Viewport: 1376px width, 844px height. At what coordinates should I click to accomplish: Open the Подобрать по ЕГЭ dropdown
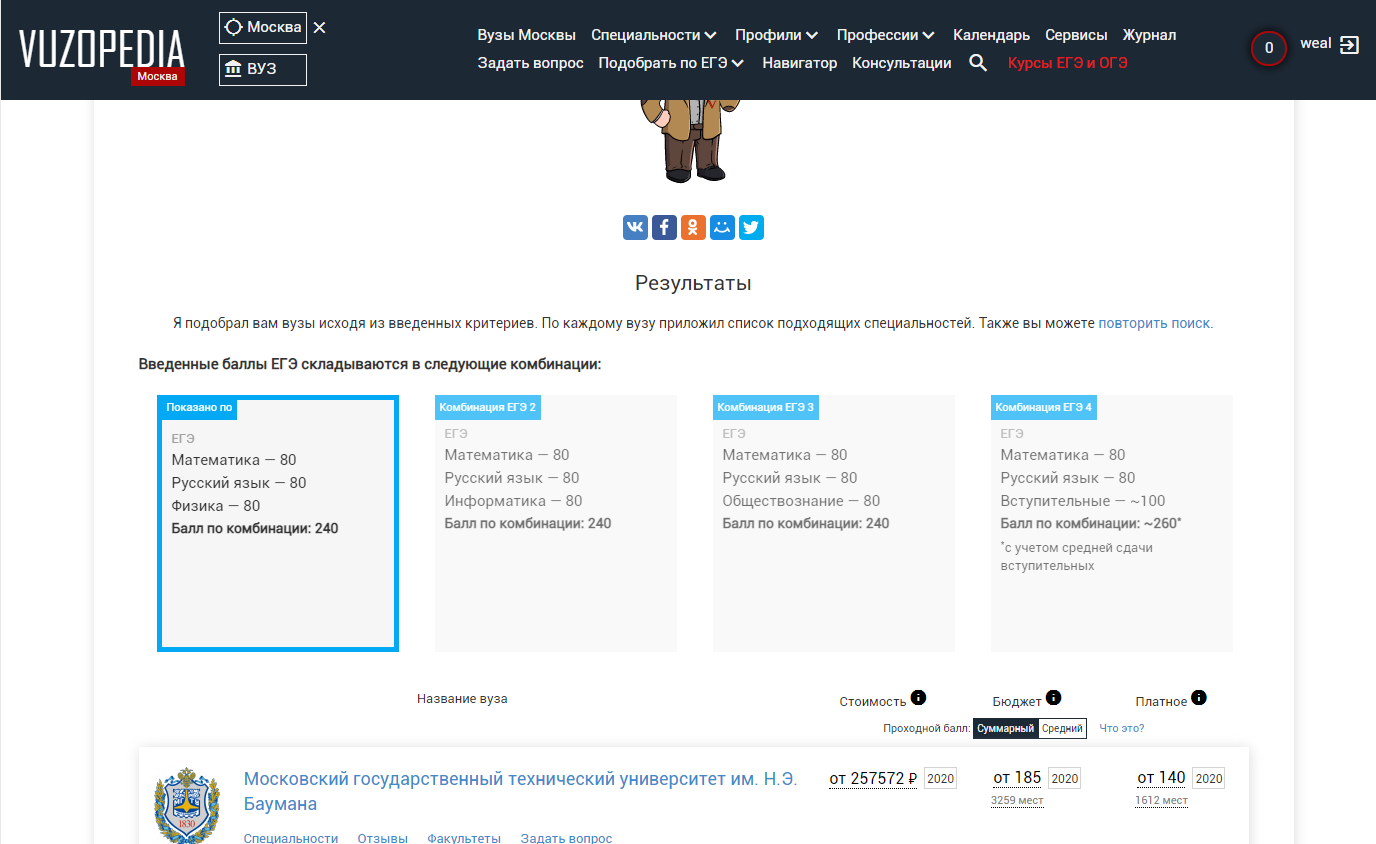pos(671,63)
